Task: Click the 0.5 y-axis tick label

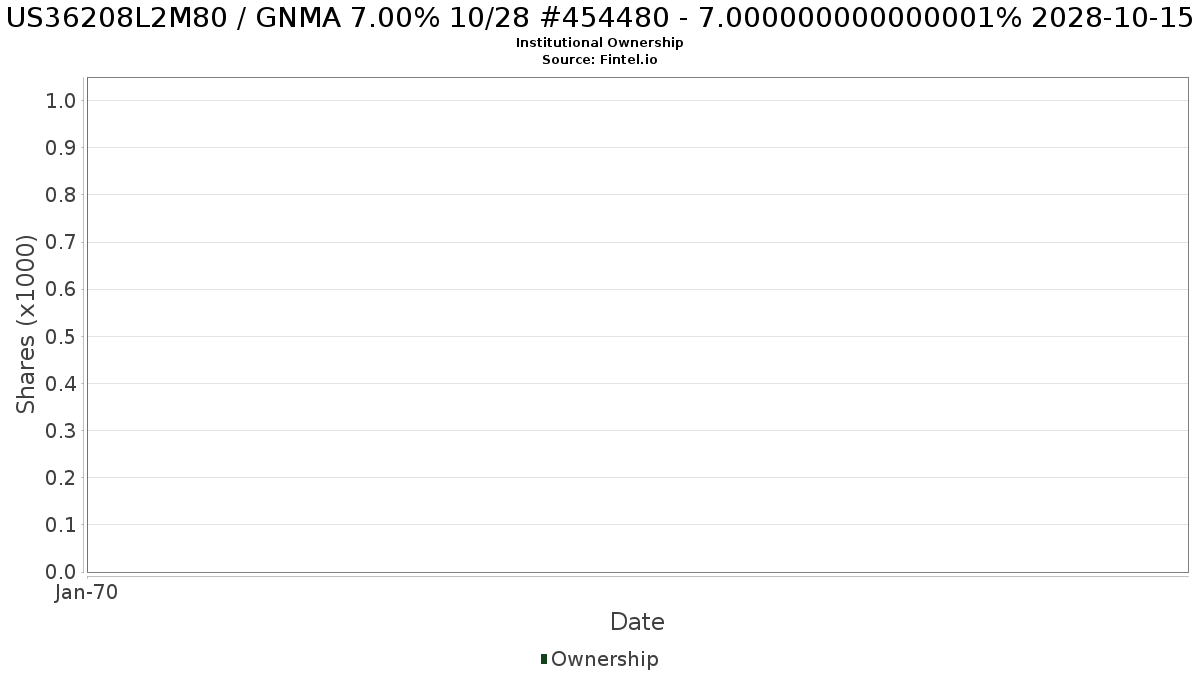Action: tap(61, 336)
